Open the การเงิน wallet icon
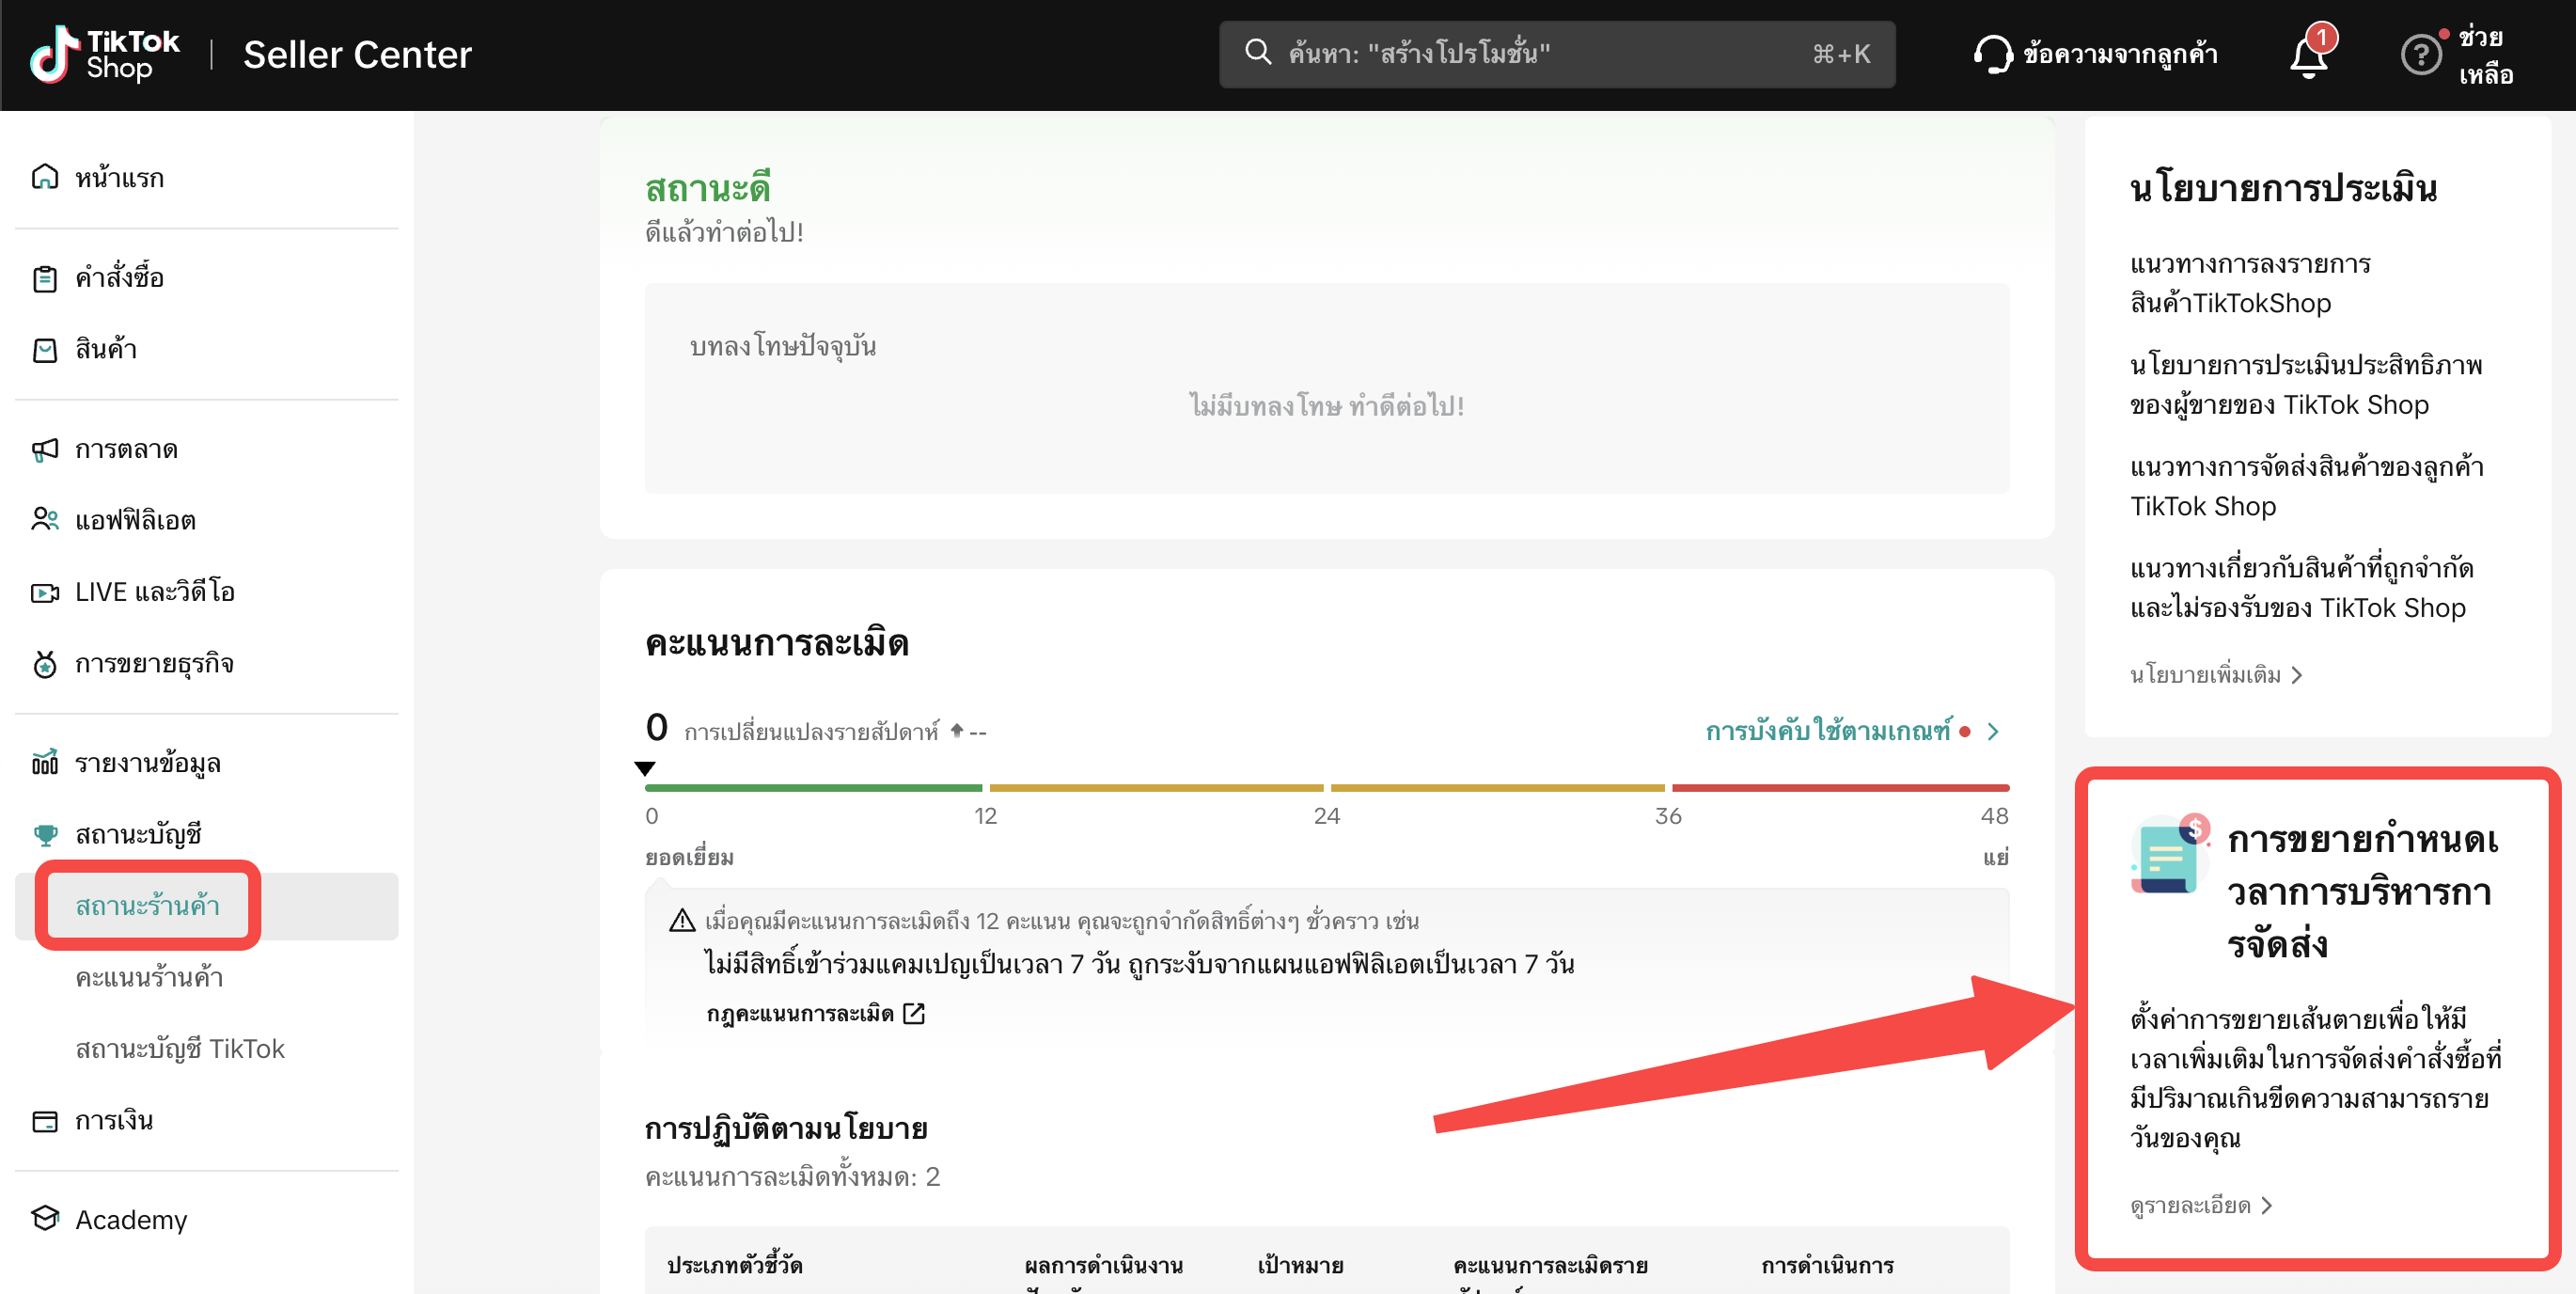 [x=45, y=1120]
